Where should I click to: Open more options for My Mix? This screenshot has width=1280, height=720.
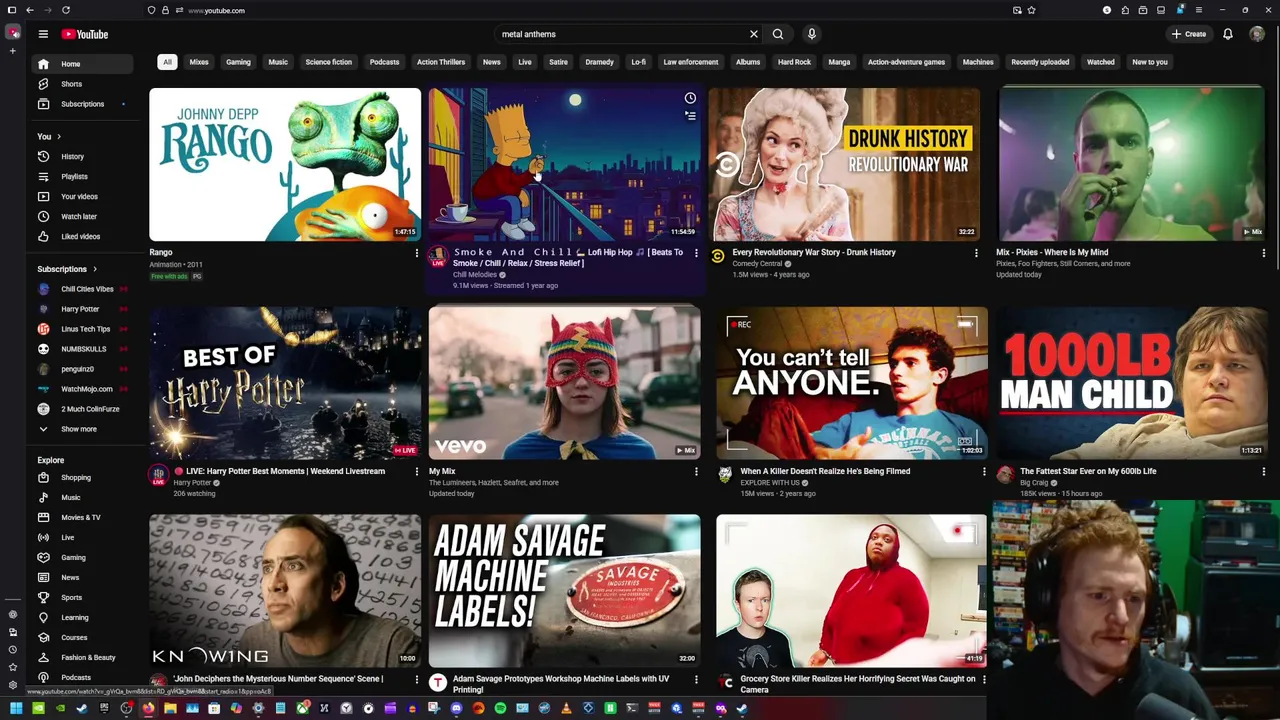(696, 471)
